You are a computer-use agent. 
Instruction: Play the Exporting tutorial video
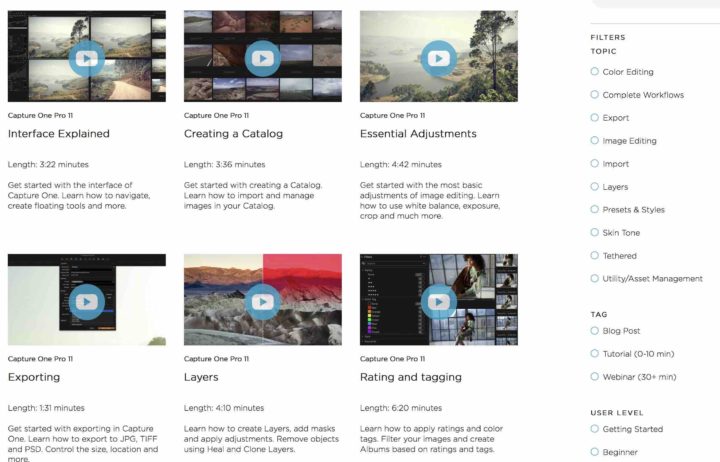[87, 302]
